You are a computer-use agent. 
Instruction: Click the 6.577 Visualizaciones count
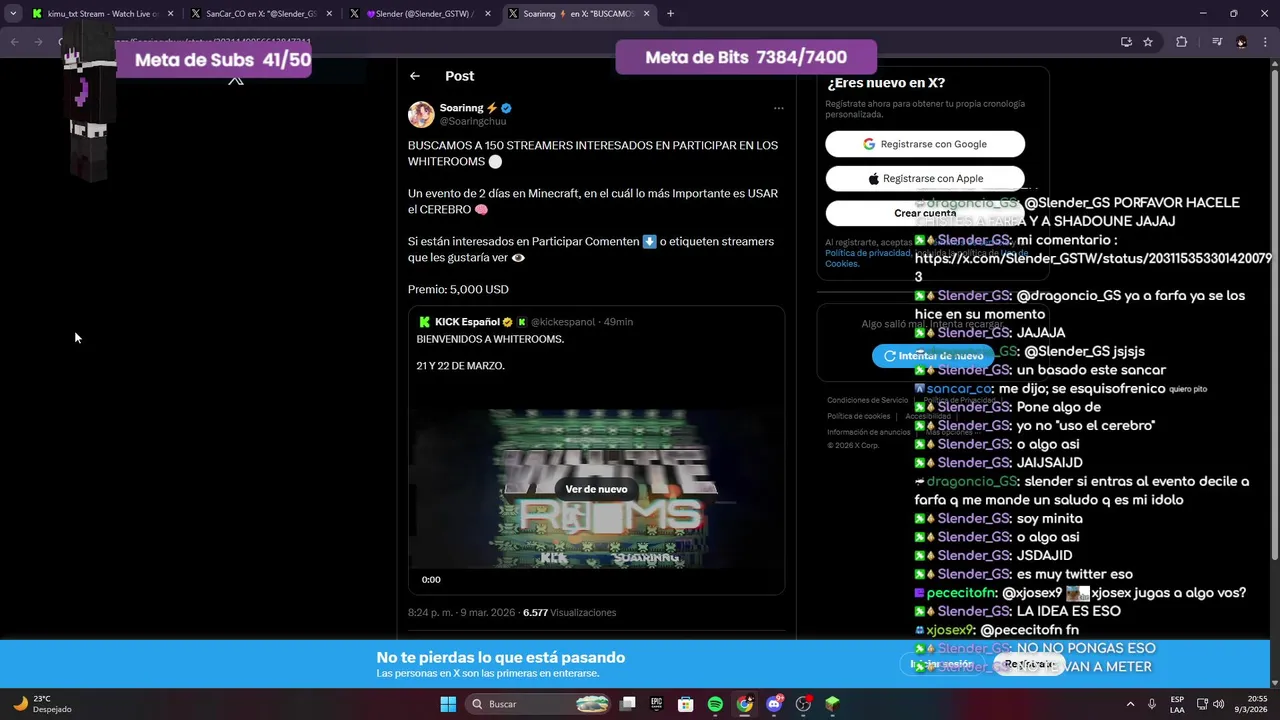(x=569, y=612)
